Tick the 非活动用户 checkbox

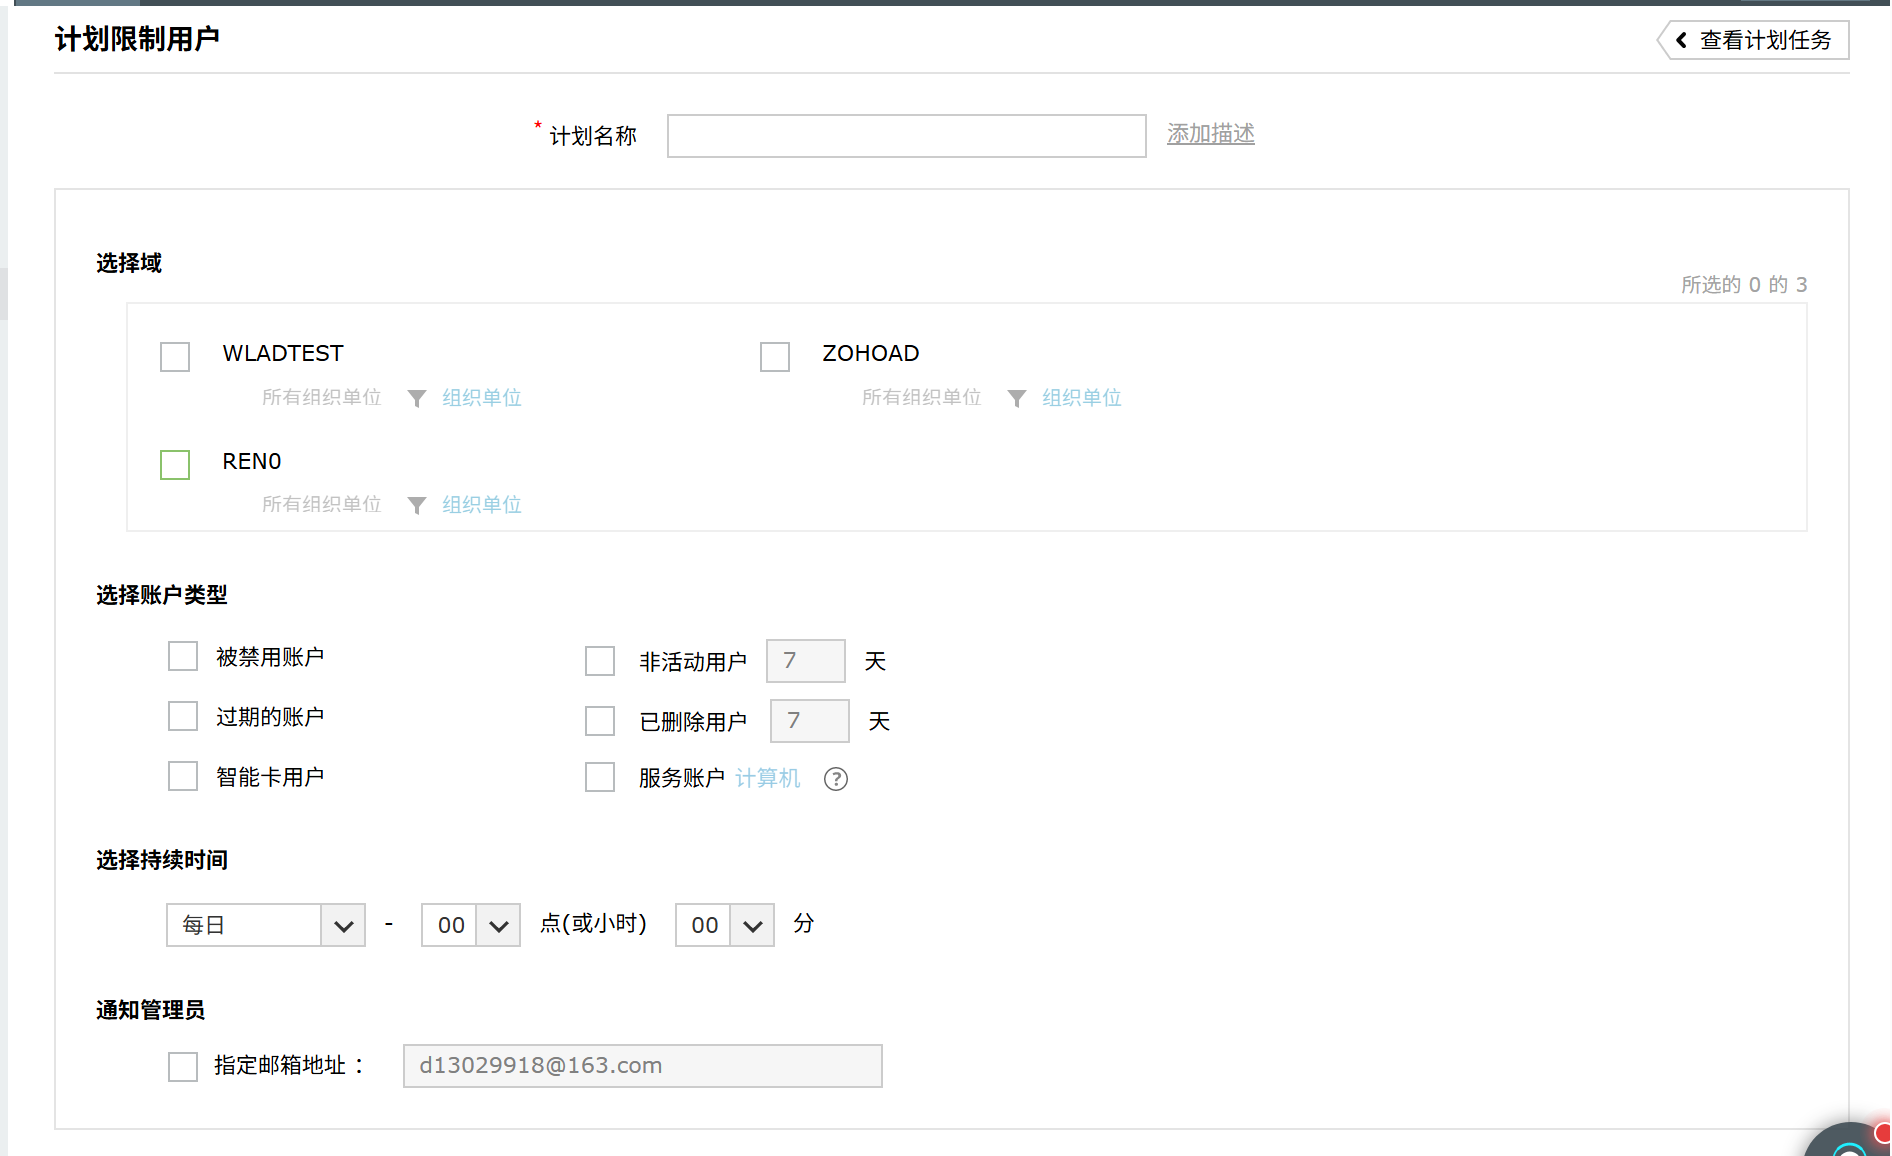point(600,661)
